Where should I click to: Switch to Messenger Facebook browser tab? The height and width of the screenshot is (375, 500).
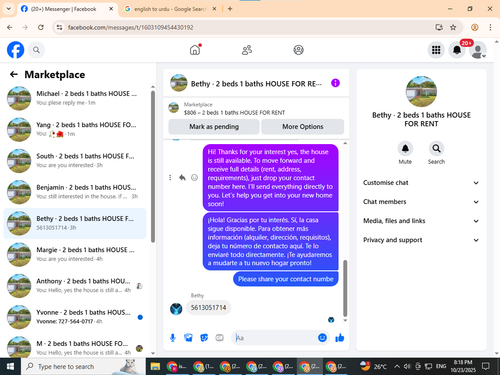(x=67, y=9)
